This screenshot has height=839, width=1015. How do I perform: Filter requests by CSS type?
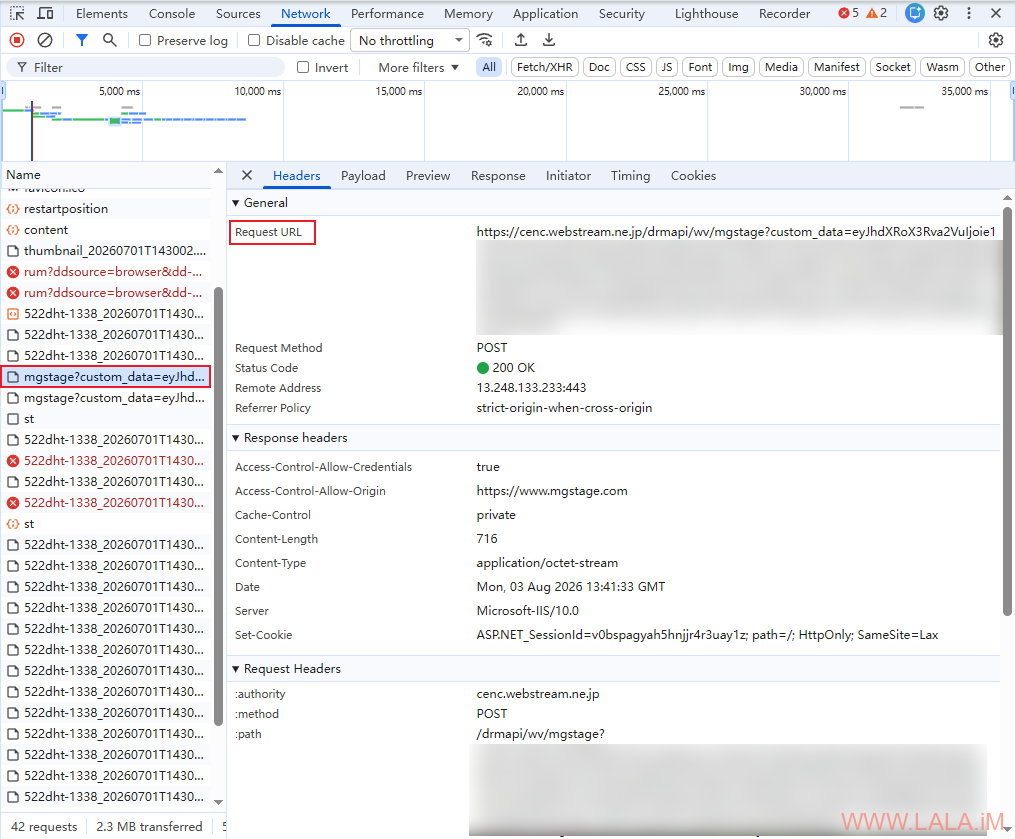[636, 67]
